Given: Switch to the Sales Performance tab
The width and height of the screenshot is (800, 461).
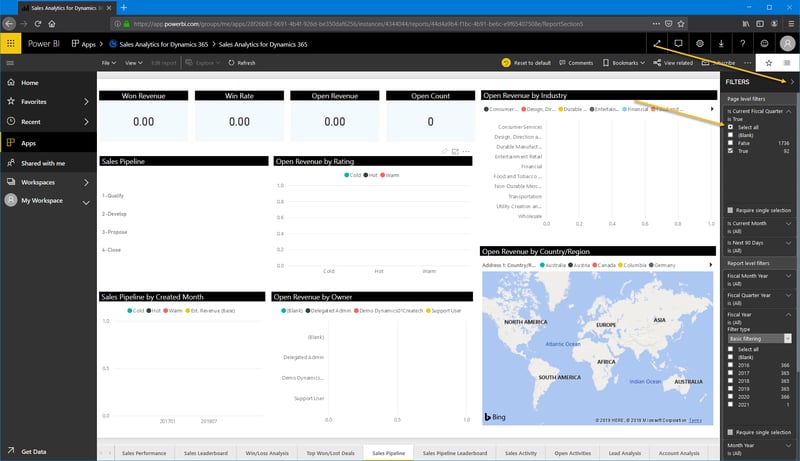Looking at the screenshot, I should [x=144, y=453].
